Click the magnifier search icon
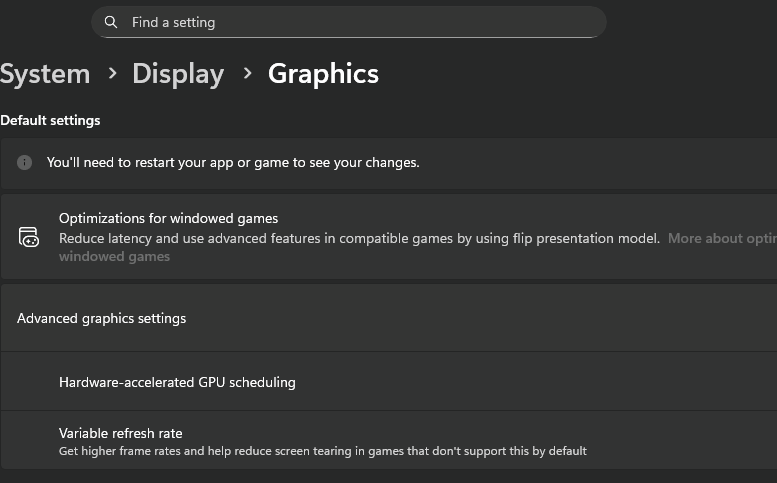The width and height of the screenshot is (777, 483). coord(111,22)
